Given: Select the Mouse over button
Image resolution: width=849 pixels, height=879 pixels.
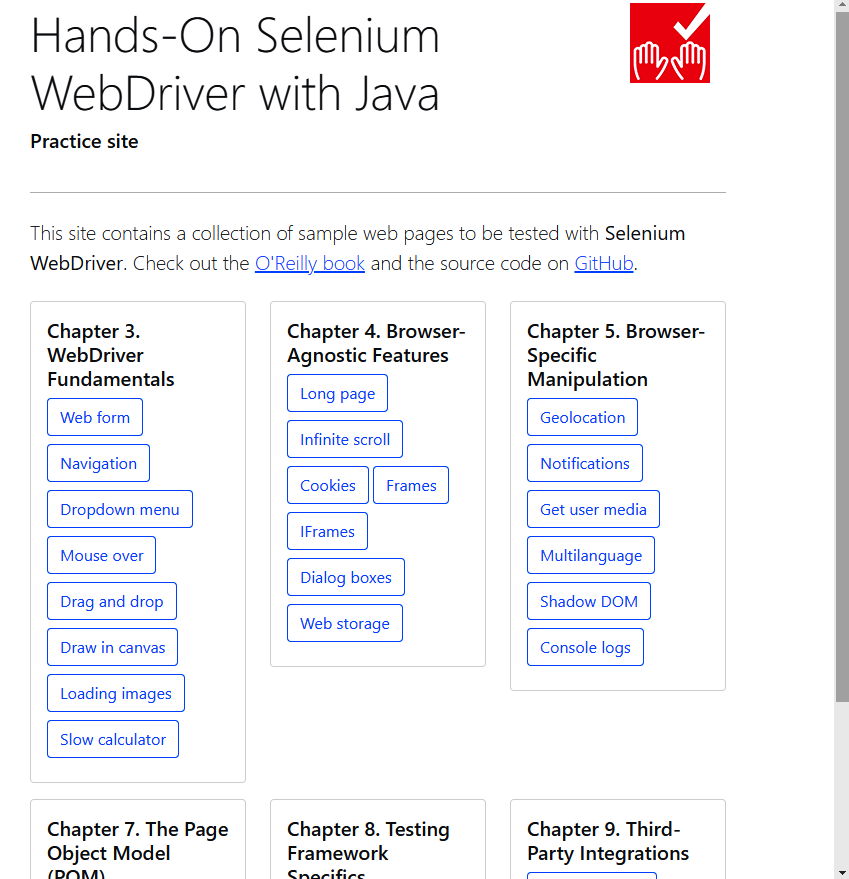Looking at the screenshot, I should [101, 556].
